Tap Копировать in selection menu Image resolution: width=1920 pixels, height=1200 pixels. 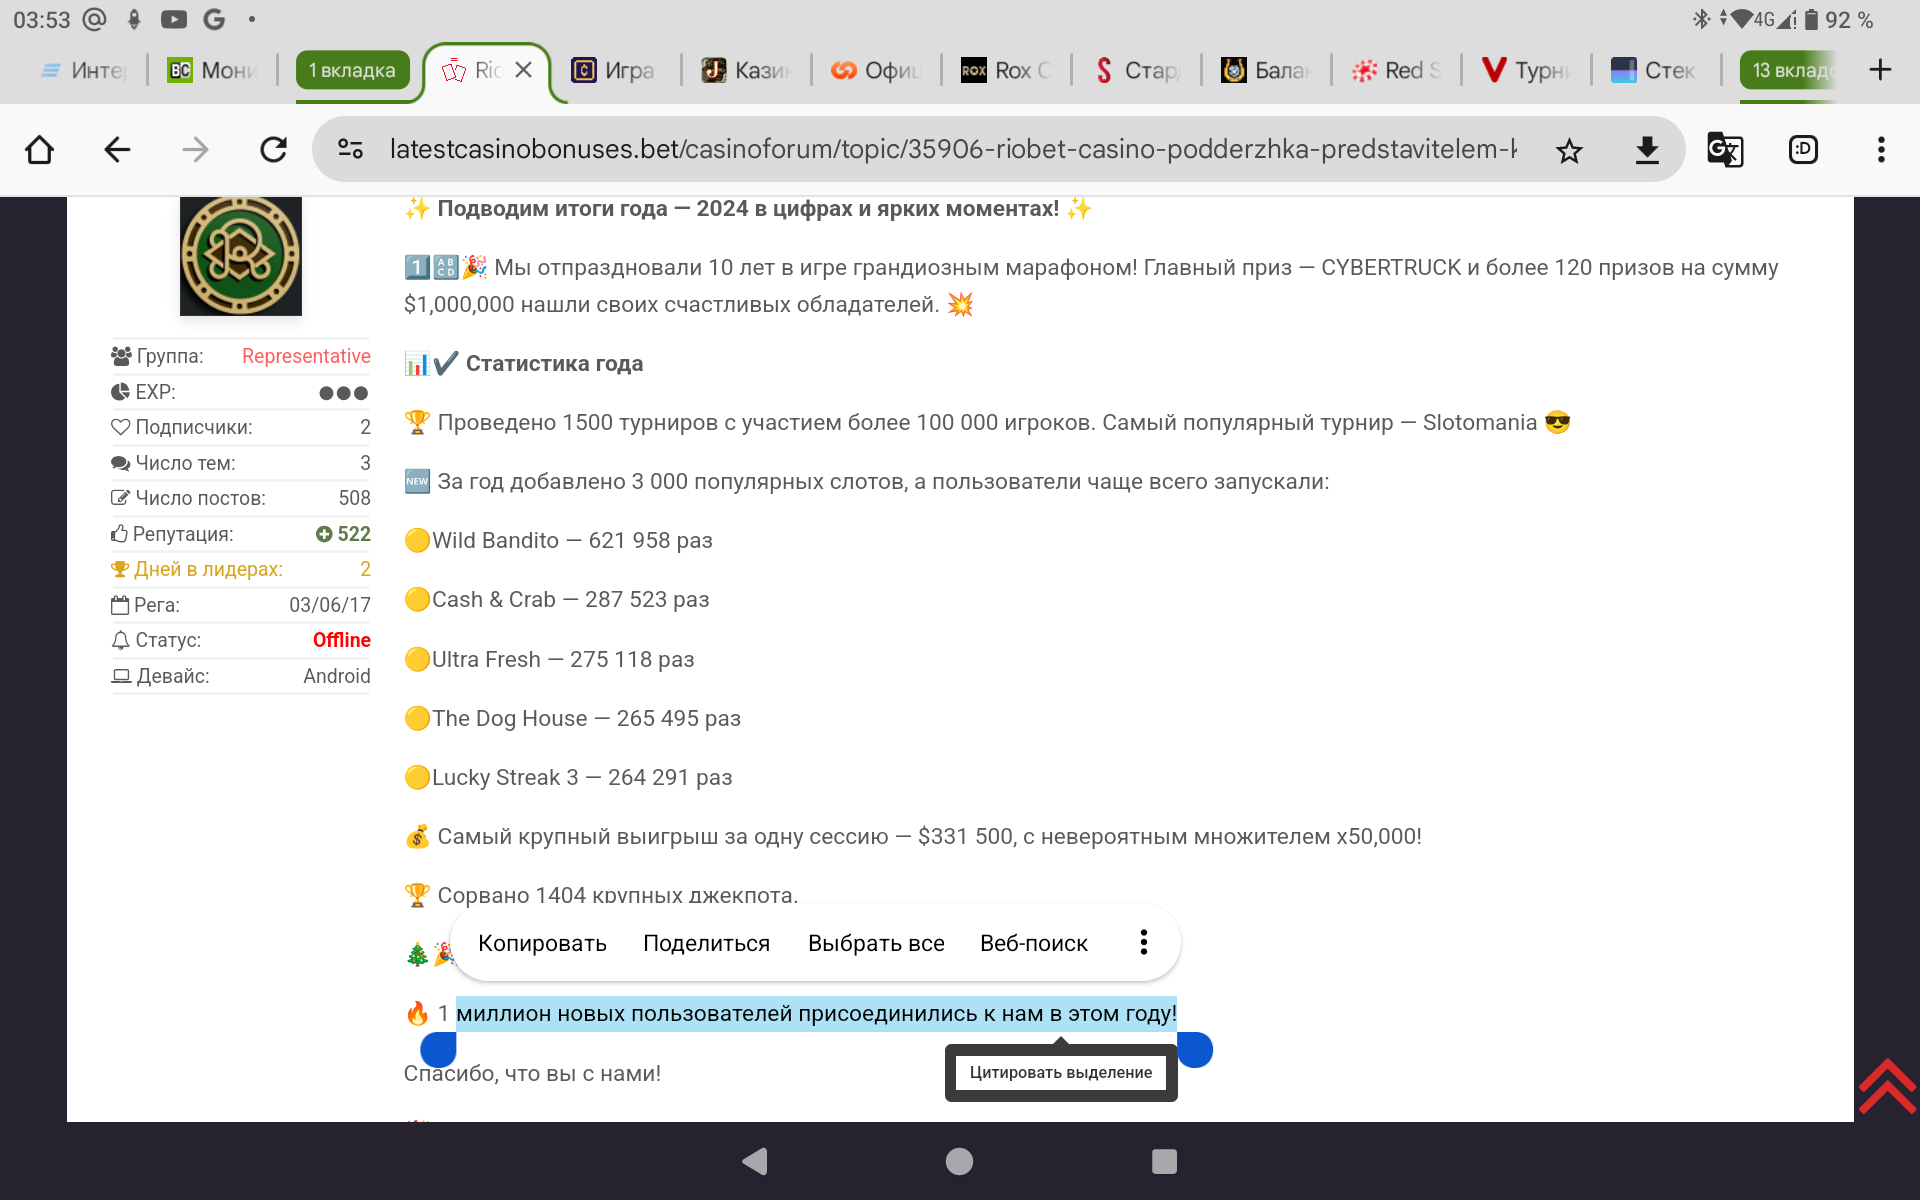(x=542, y=943)
